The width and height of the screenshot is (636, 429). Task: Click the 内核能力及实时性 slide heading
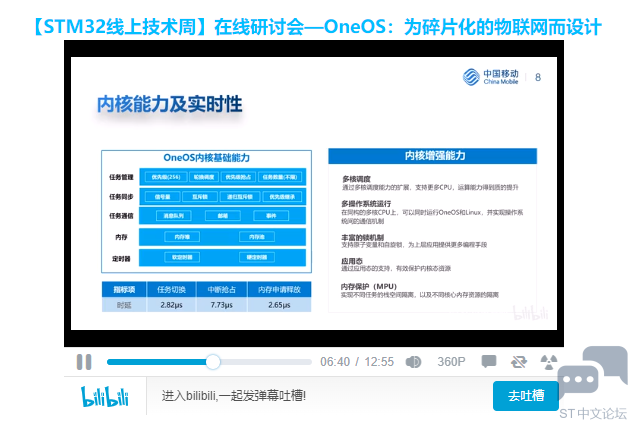click(x=169, y=104)
